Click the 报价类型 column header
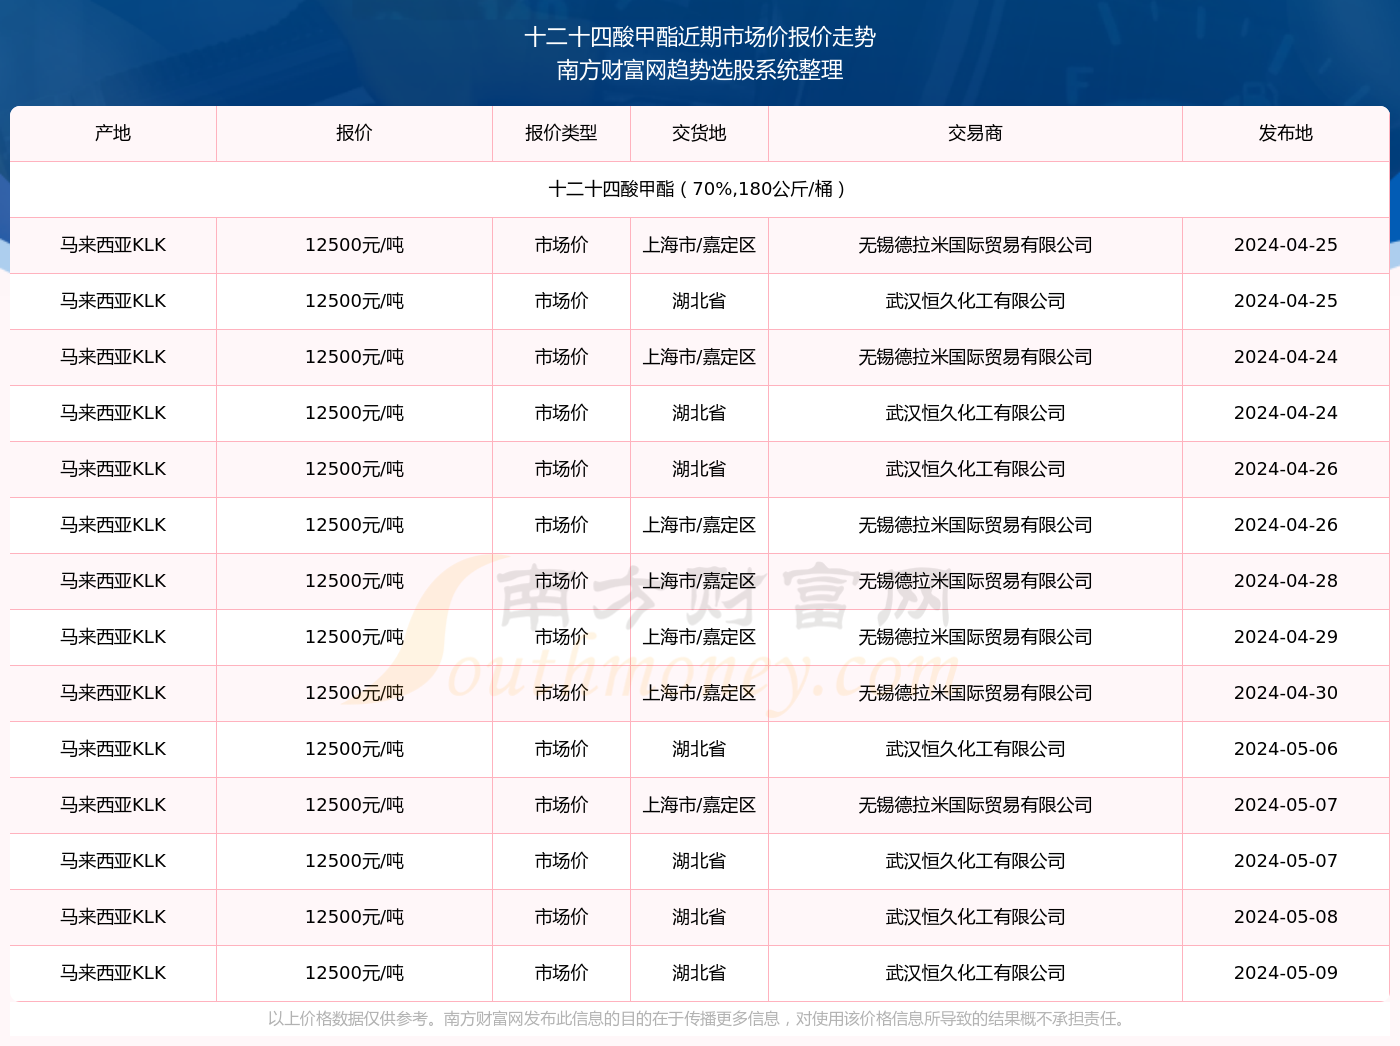This screenshot has height=1046, width=1400. point(561,133)
